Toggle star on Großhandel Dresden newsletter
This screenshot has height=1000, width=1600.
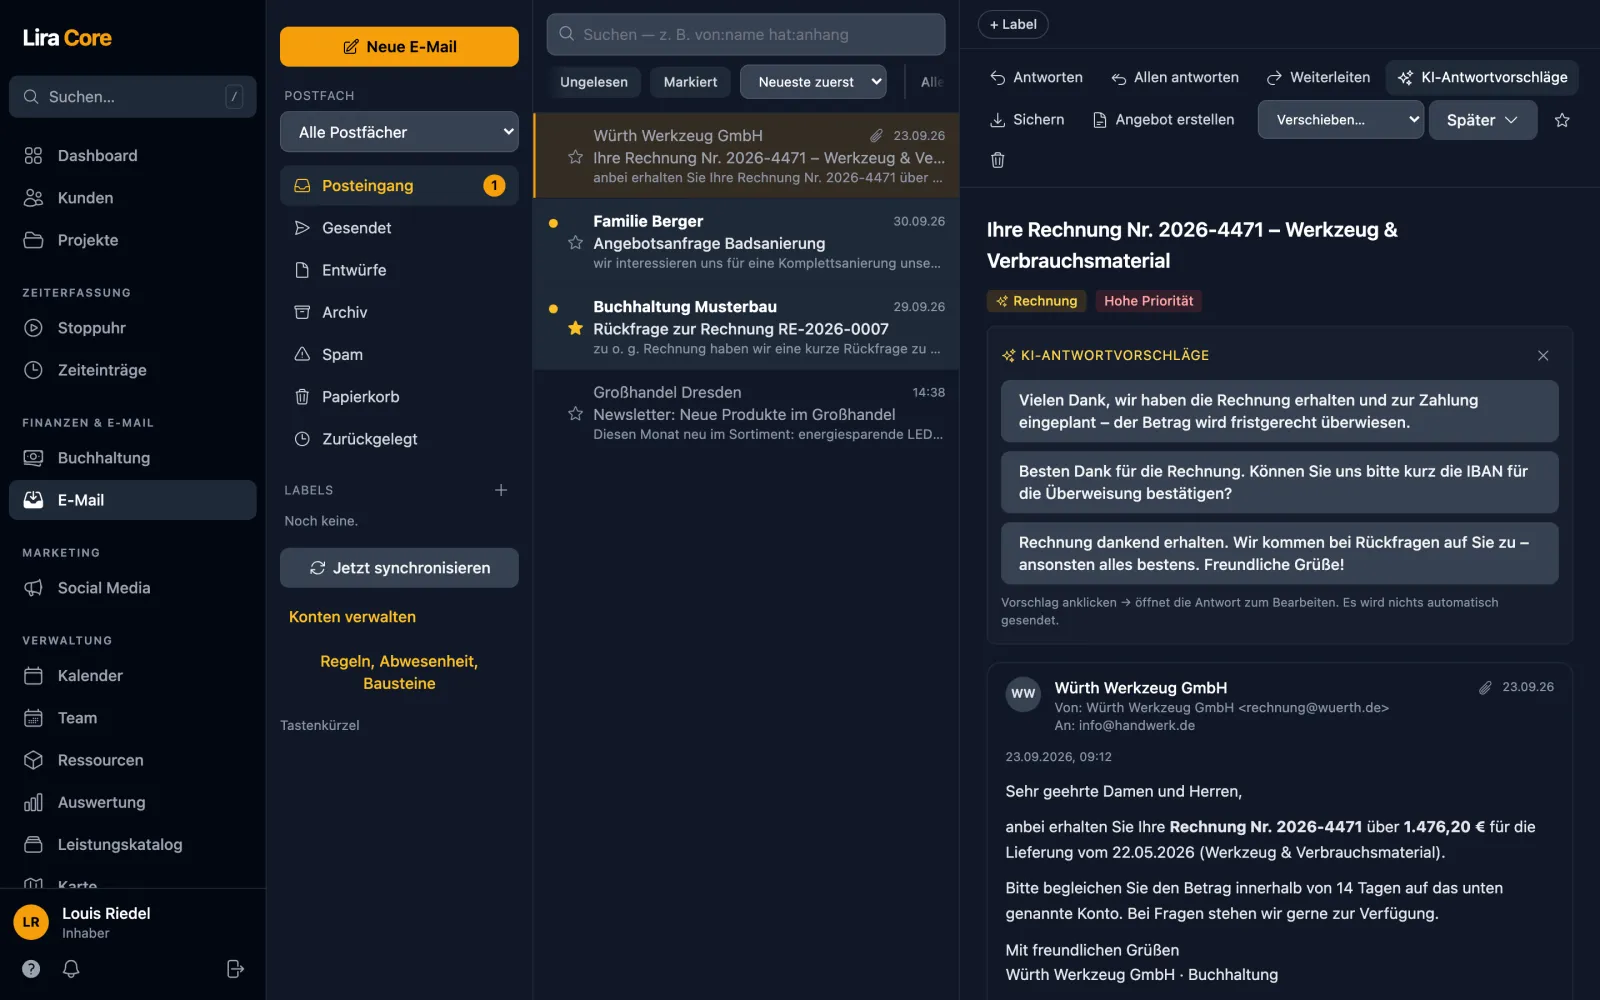(575, 414)
